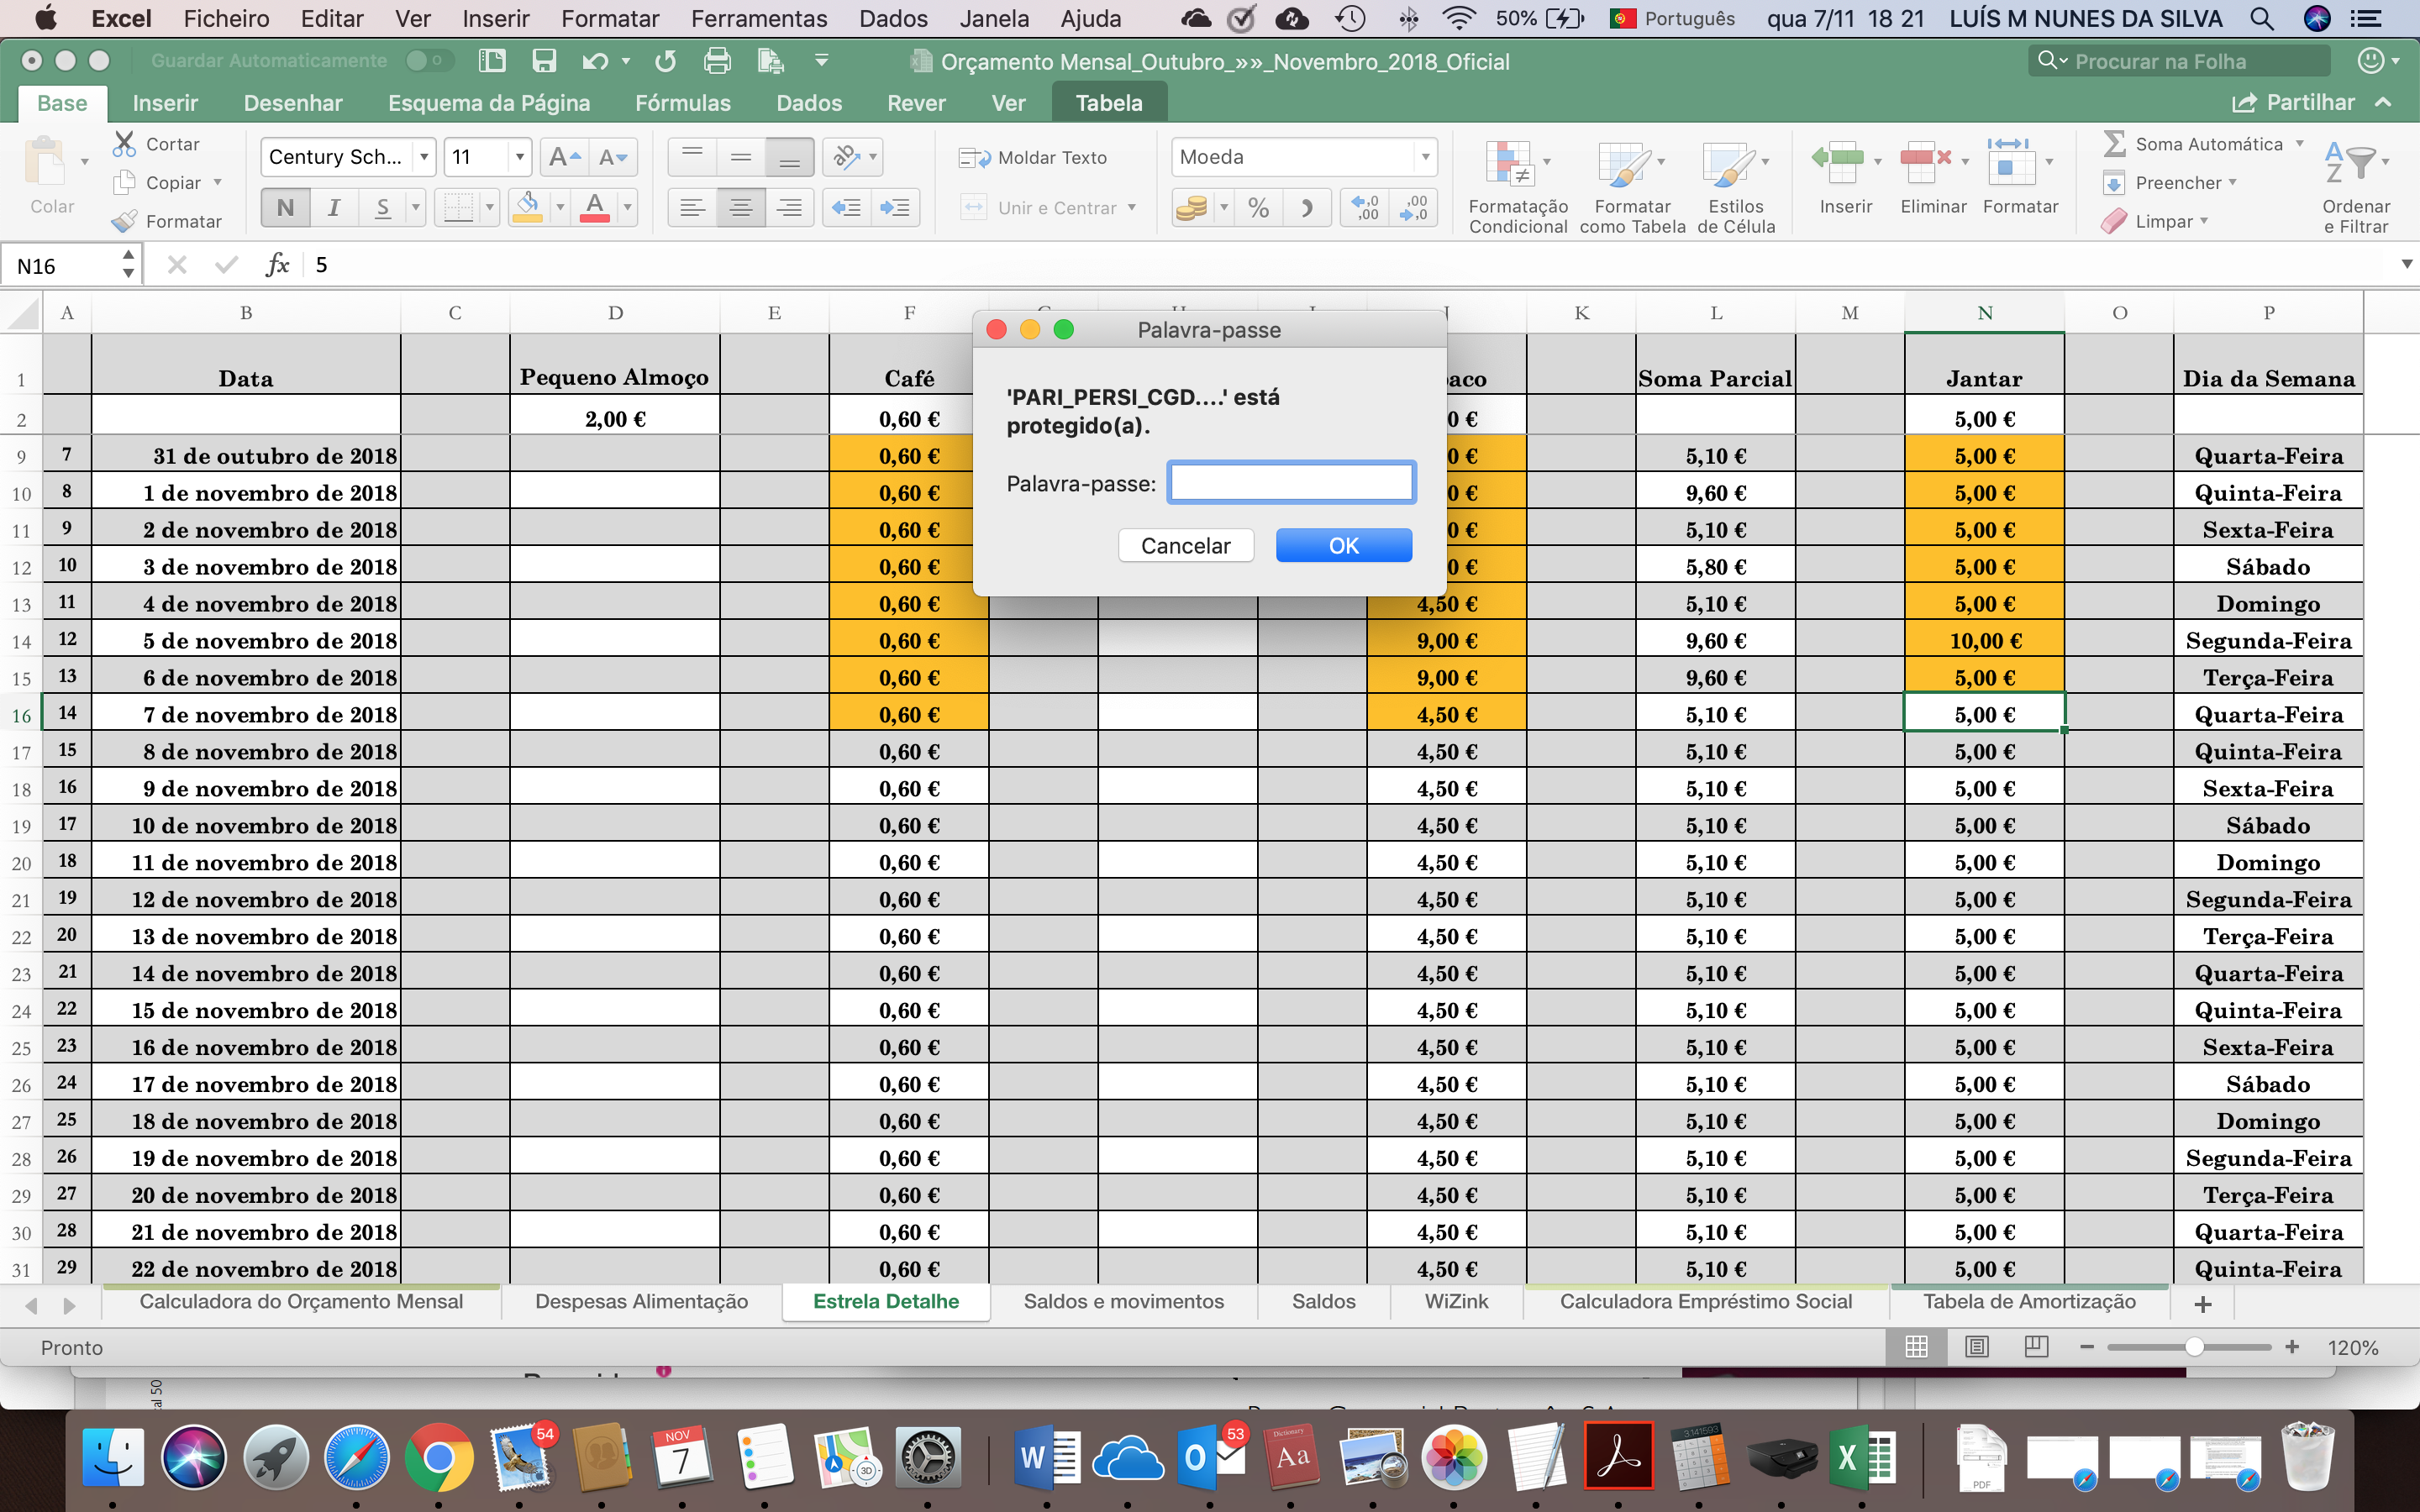The image size is (2420, 1512).
Task: Click the fill color paint bucket icon
Action: [527, 207]
